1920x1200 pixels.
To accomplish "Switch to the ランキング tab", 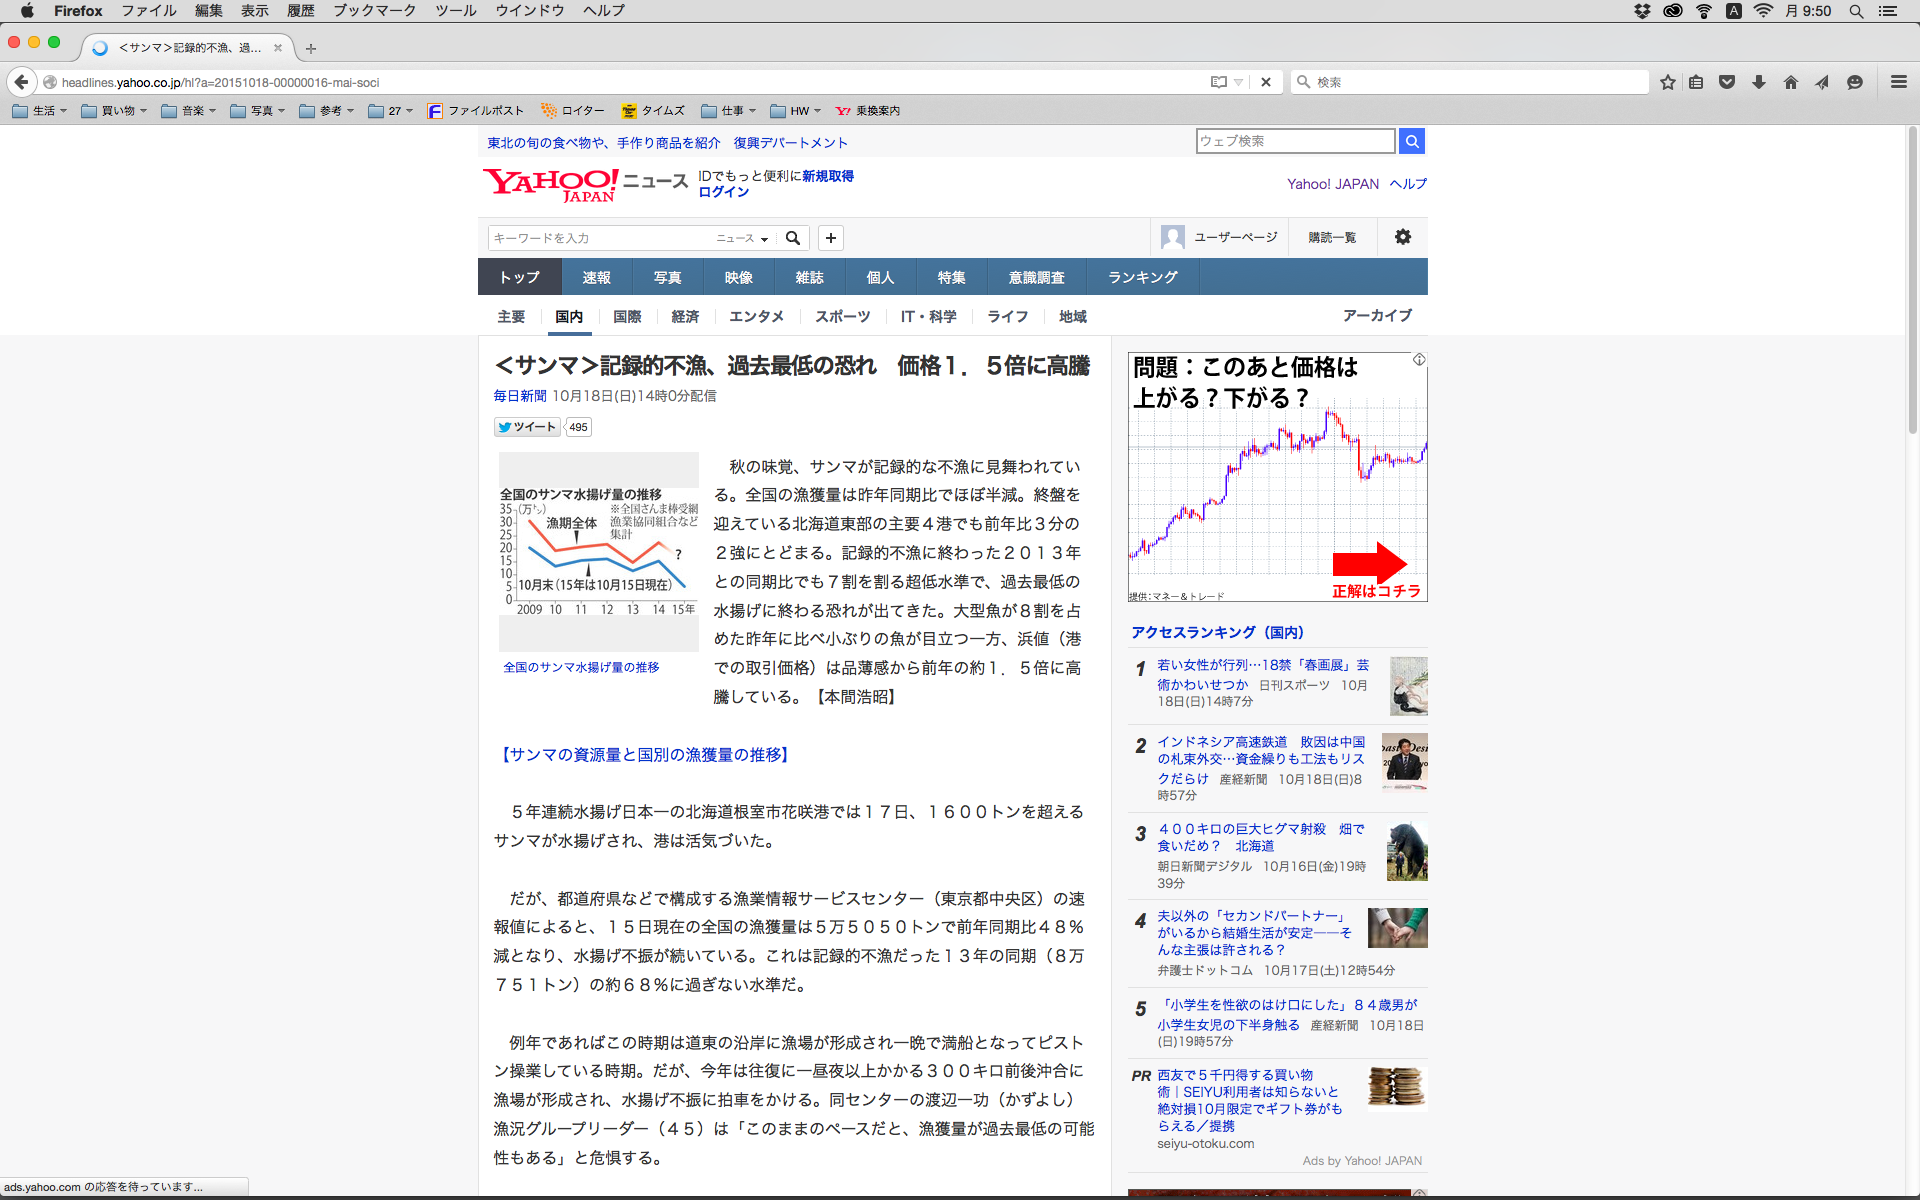I will (x=1142, y=277).
